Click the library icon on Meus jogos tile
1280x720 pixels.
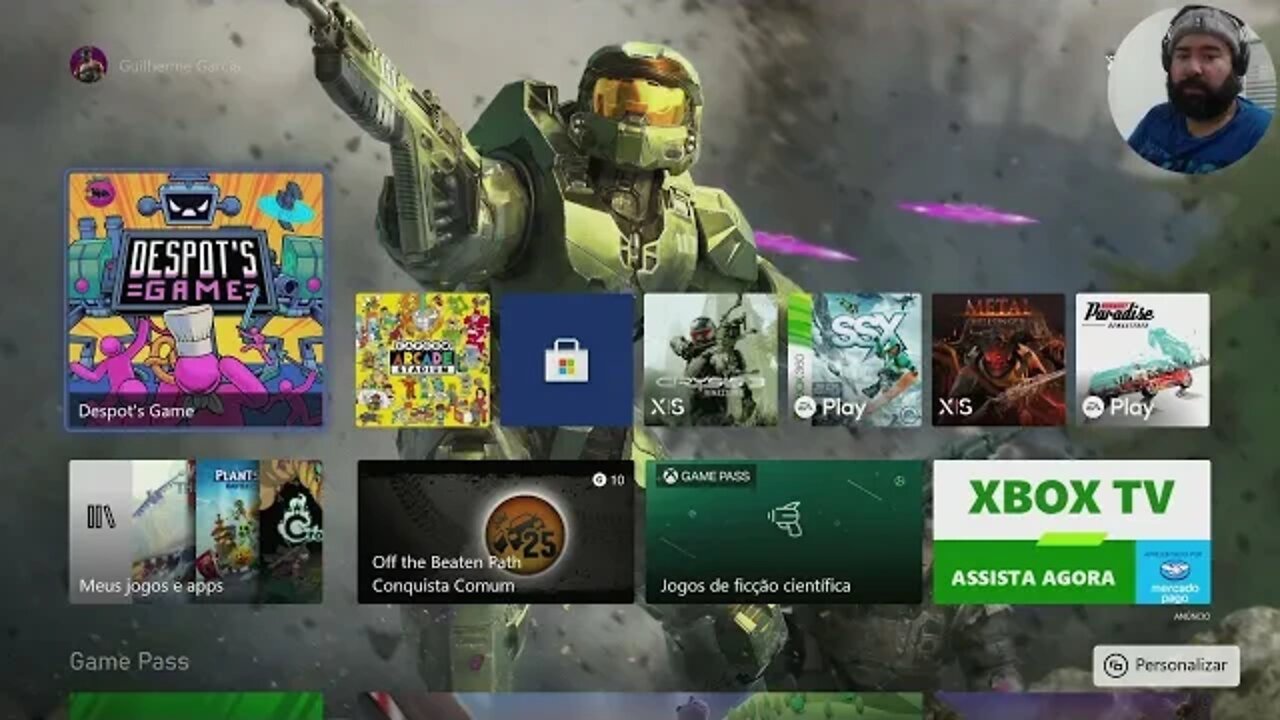click(x=100, y=517)
